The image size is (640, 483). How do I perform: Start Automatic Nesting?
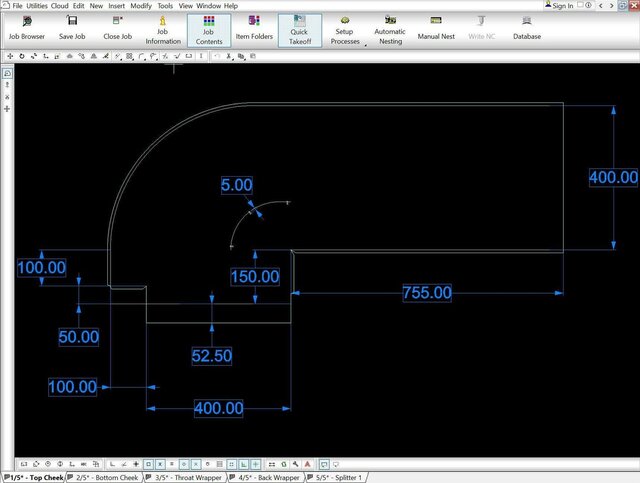(x=390, y=30)
